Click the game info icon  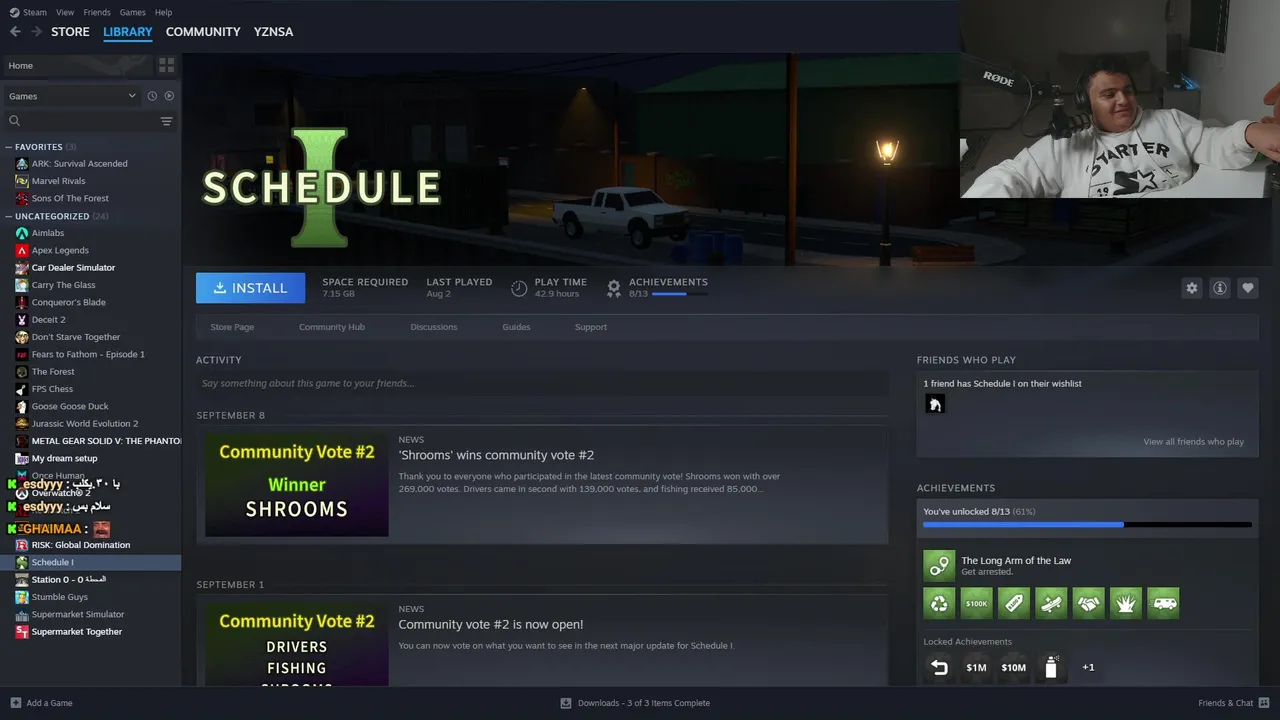(1219, 288)
